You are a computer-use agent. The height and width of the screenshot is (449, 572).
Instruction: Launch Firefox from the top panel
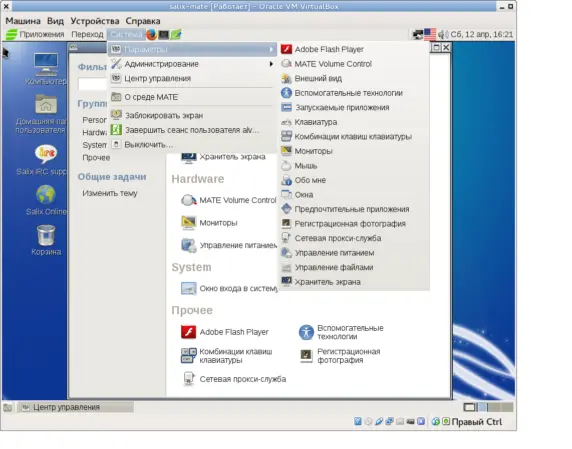[151, 35]
